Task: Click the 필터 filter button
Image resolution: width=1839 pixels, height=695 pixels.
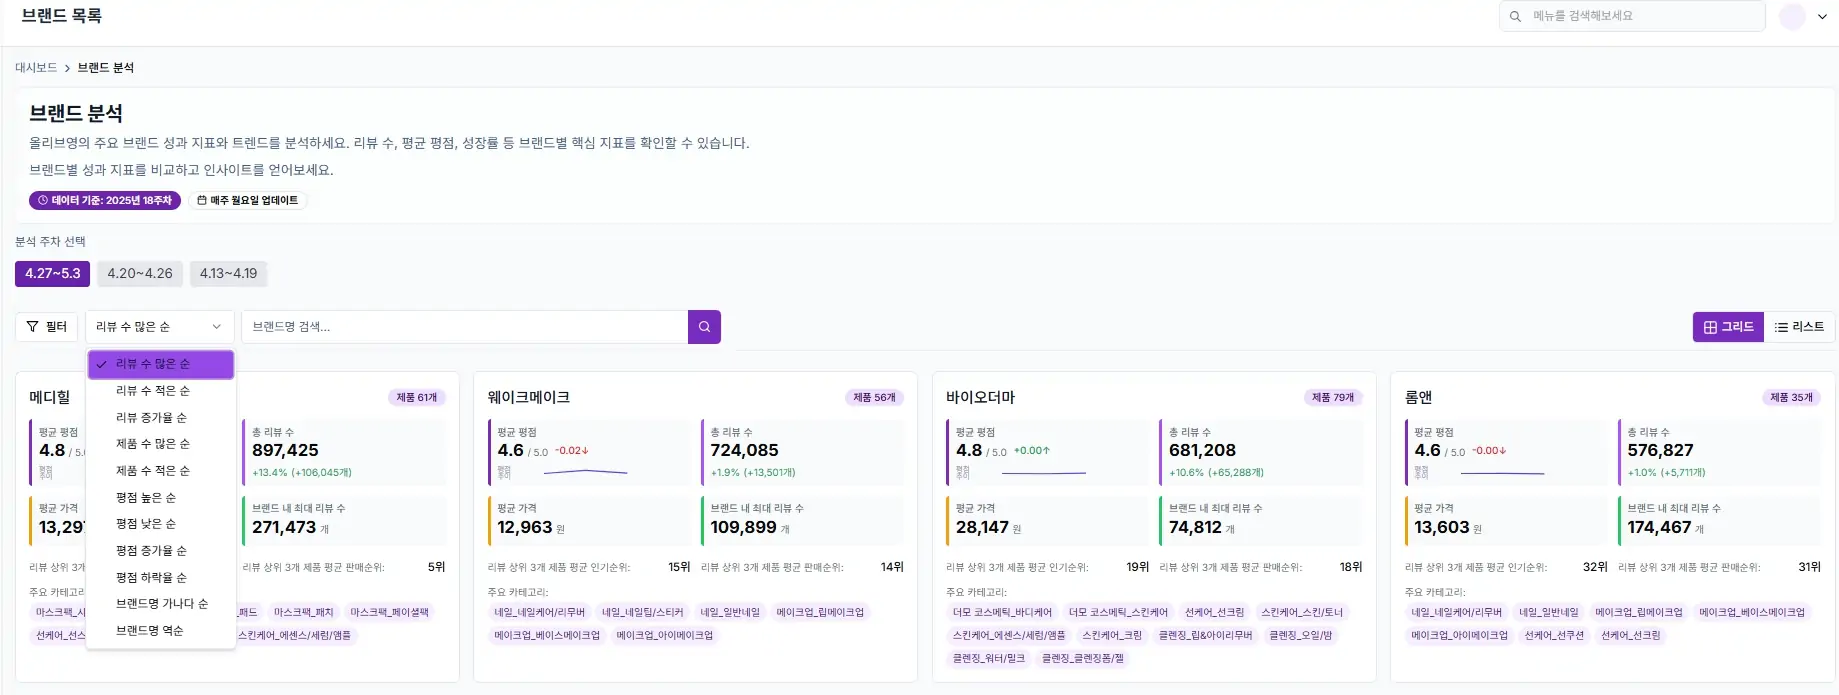Action: pos(46,327)
